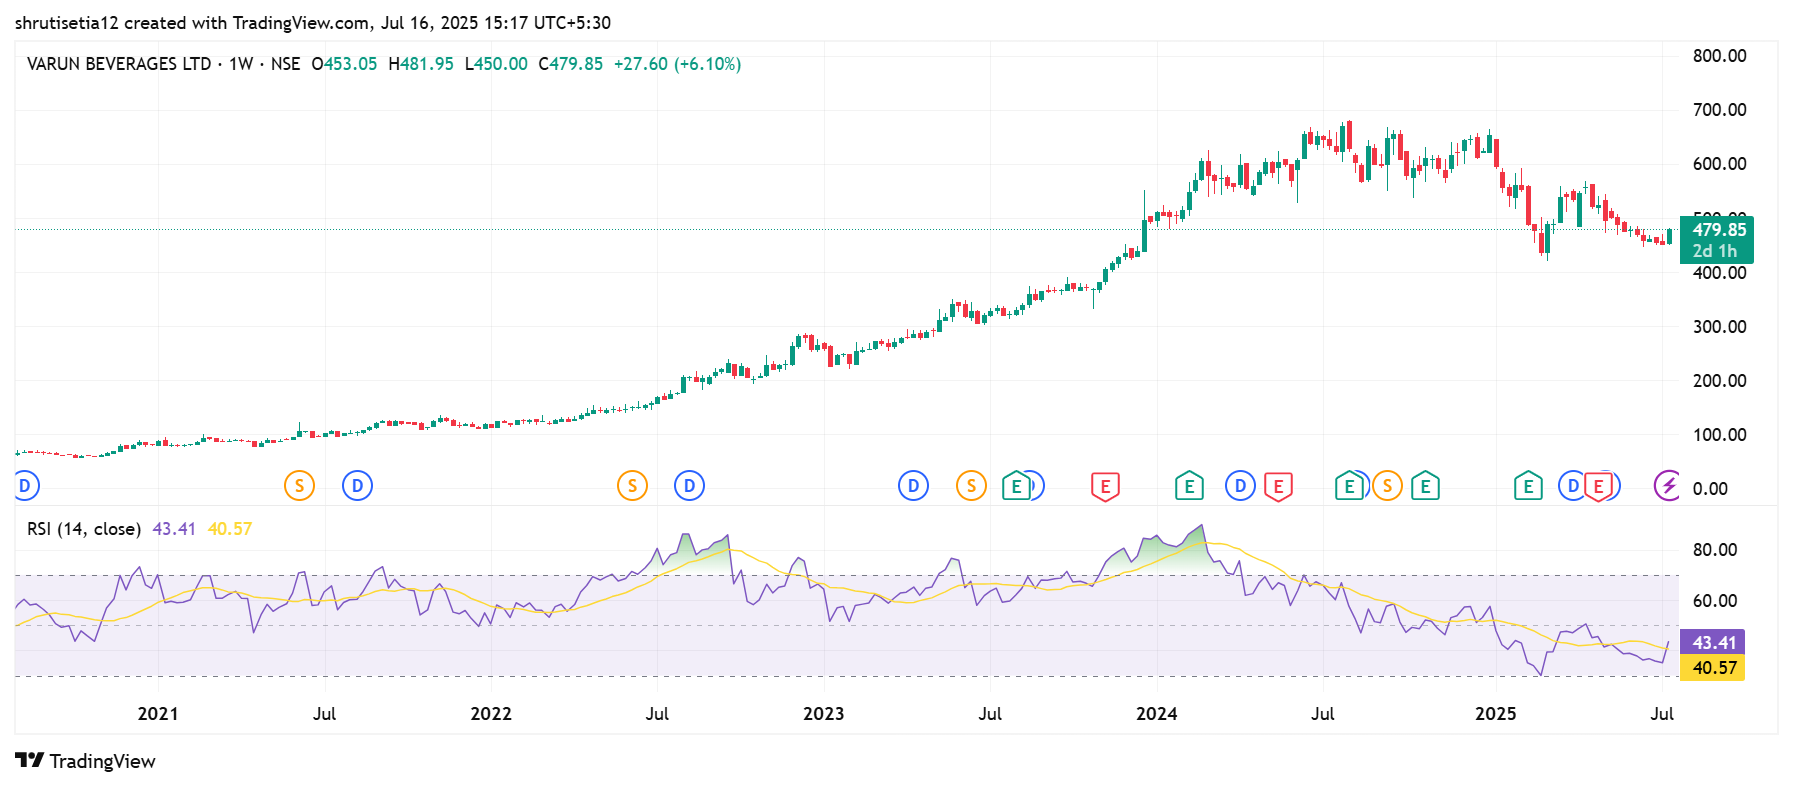This screenshot has width=1793, height=787.
Task: Click the 2d 1h bar countdown label
Action: [1715, 252]
